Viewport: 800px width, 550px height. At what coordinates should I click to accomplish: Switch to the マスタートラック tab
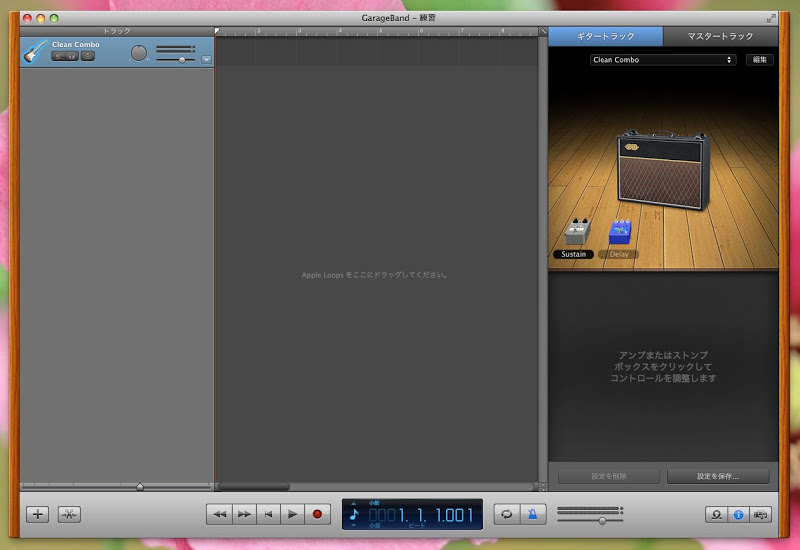coord(720,36)
